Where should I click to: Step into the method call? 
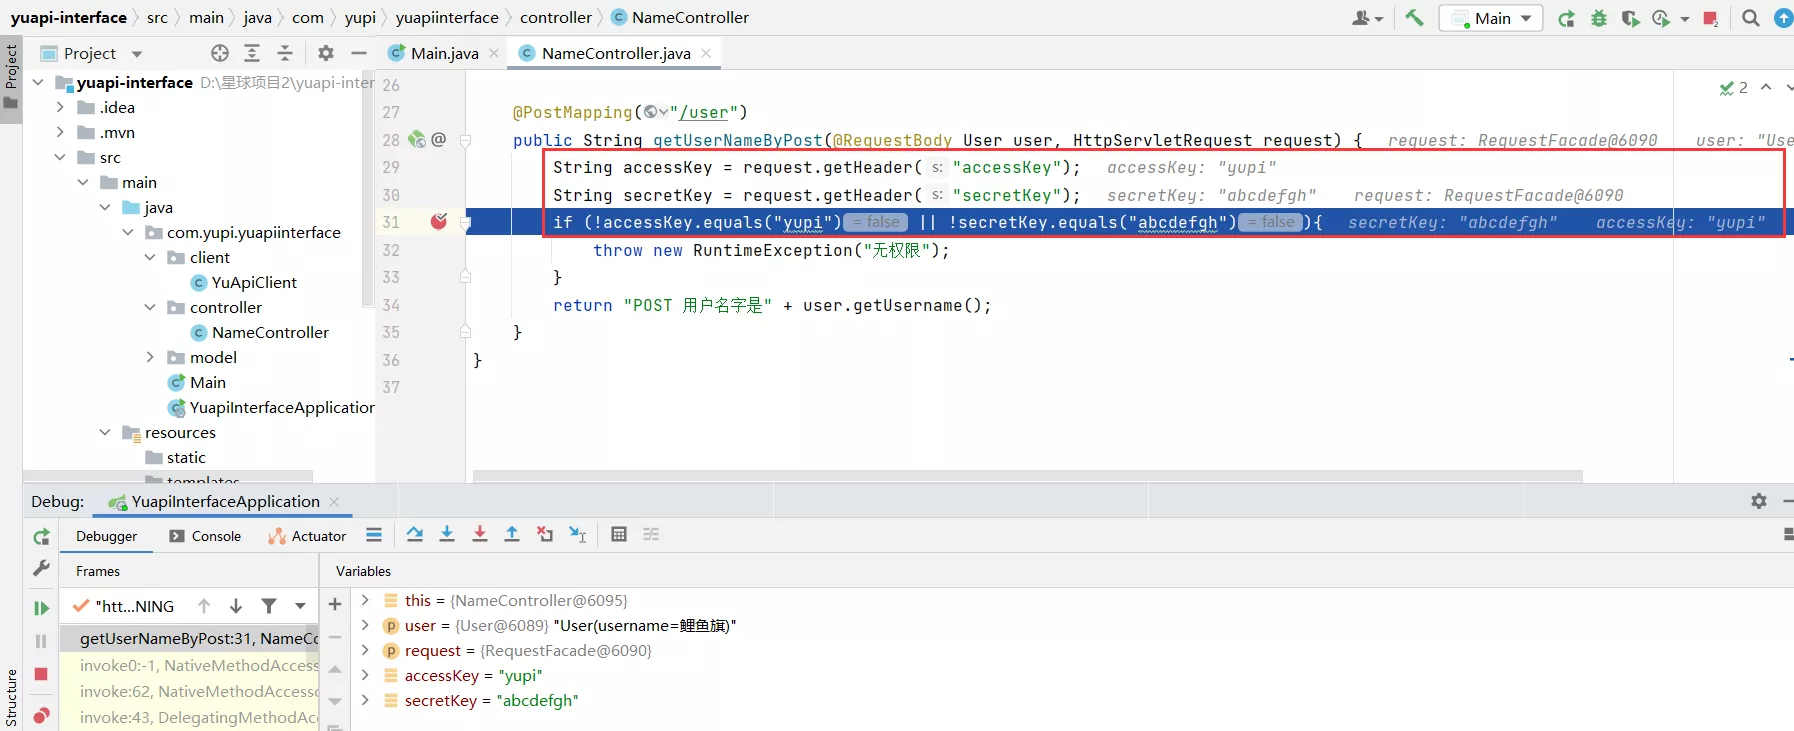[447, 535]
